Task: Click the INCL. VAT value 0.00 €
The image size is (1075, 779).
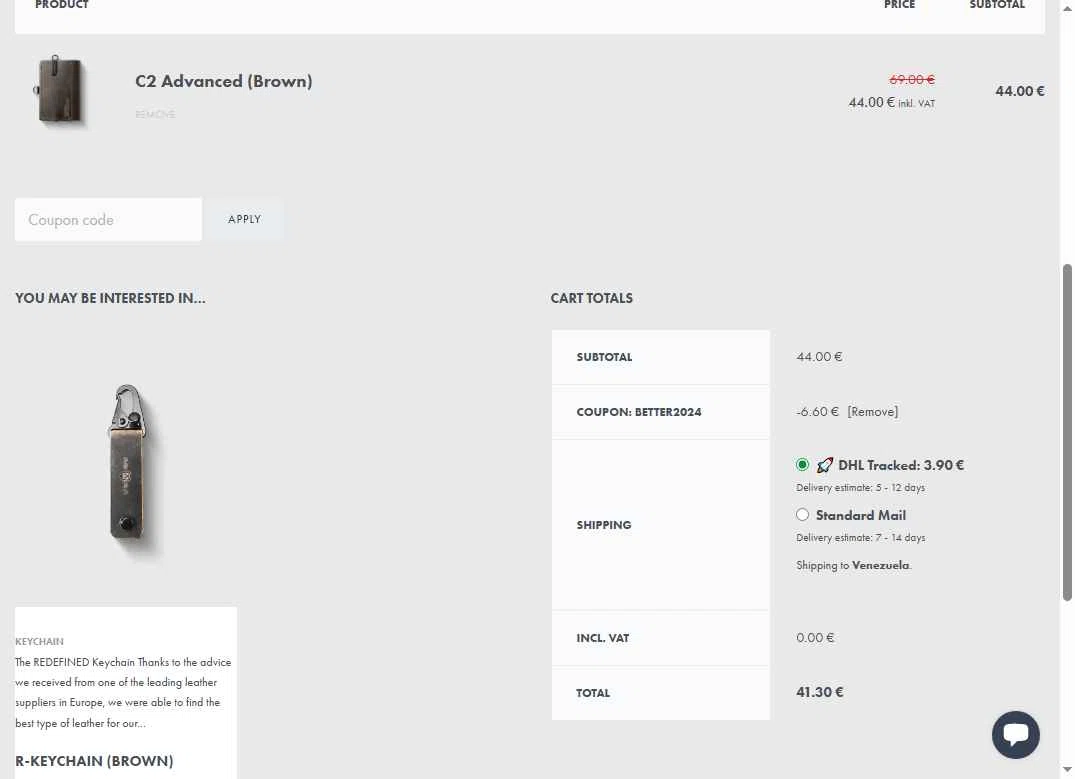Action: [815, 637]
